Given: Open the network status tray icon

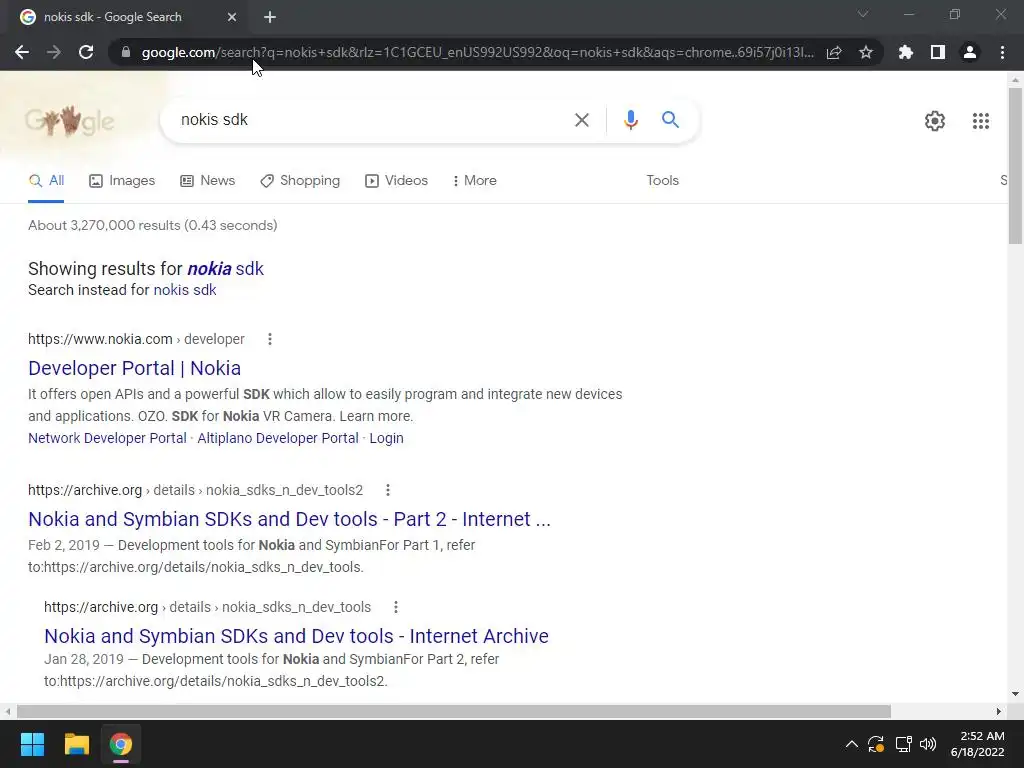Looking at the screenshot, I should pos(903,744).
